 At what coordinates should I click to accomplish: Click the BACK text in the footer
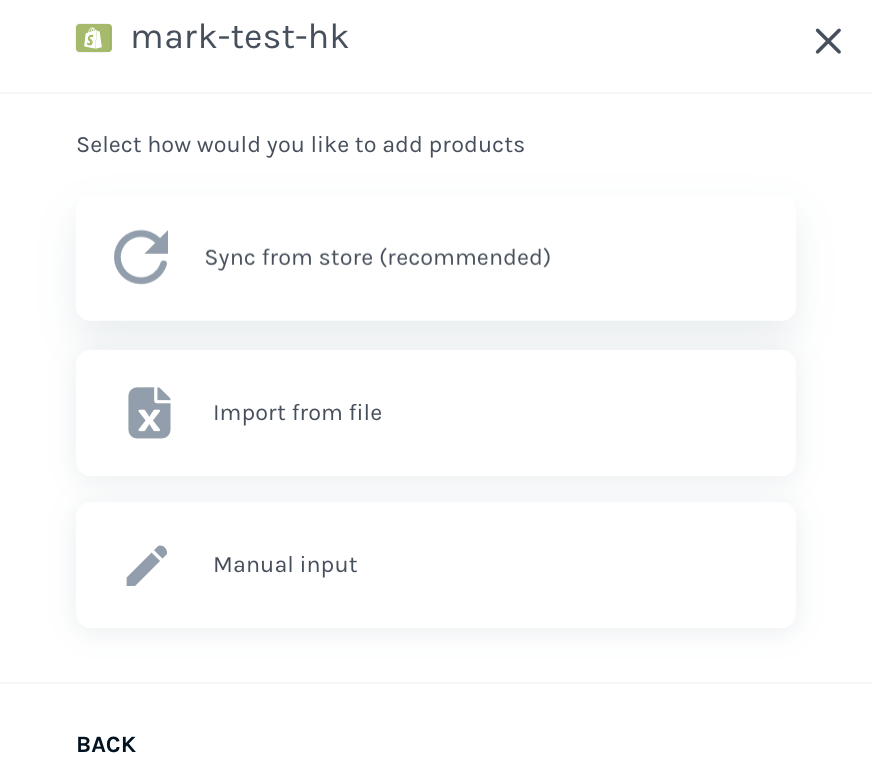click(106, 744)
